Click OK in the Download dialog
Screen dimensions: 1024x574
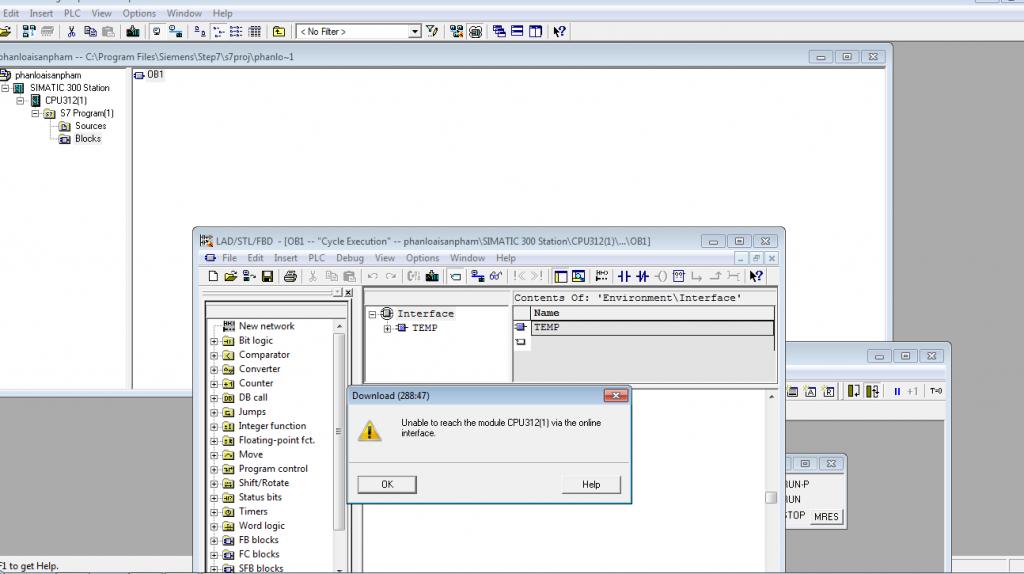387,485
